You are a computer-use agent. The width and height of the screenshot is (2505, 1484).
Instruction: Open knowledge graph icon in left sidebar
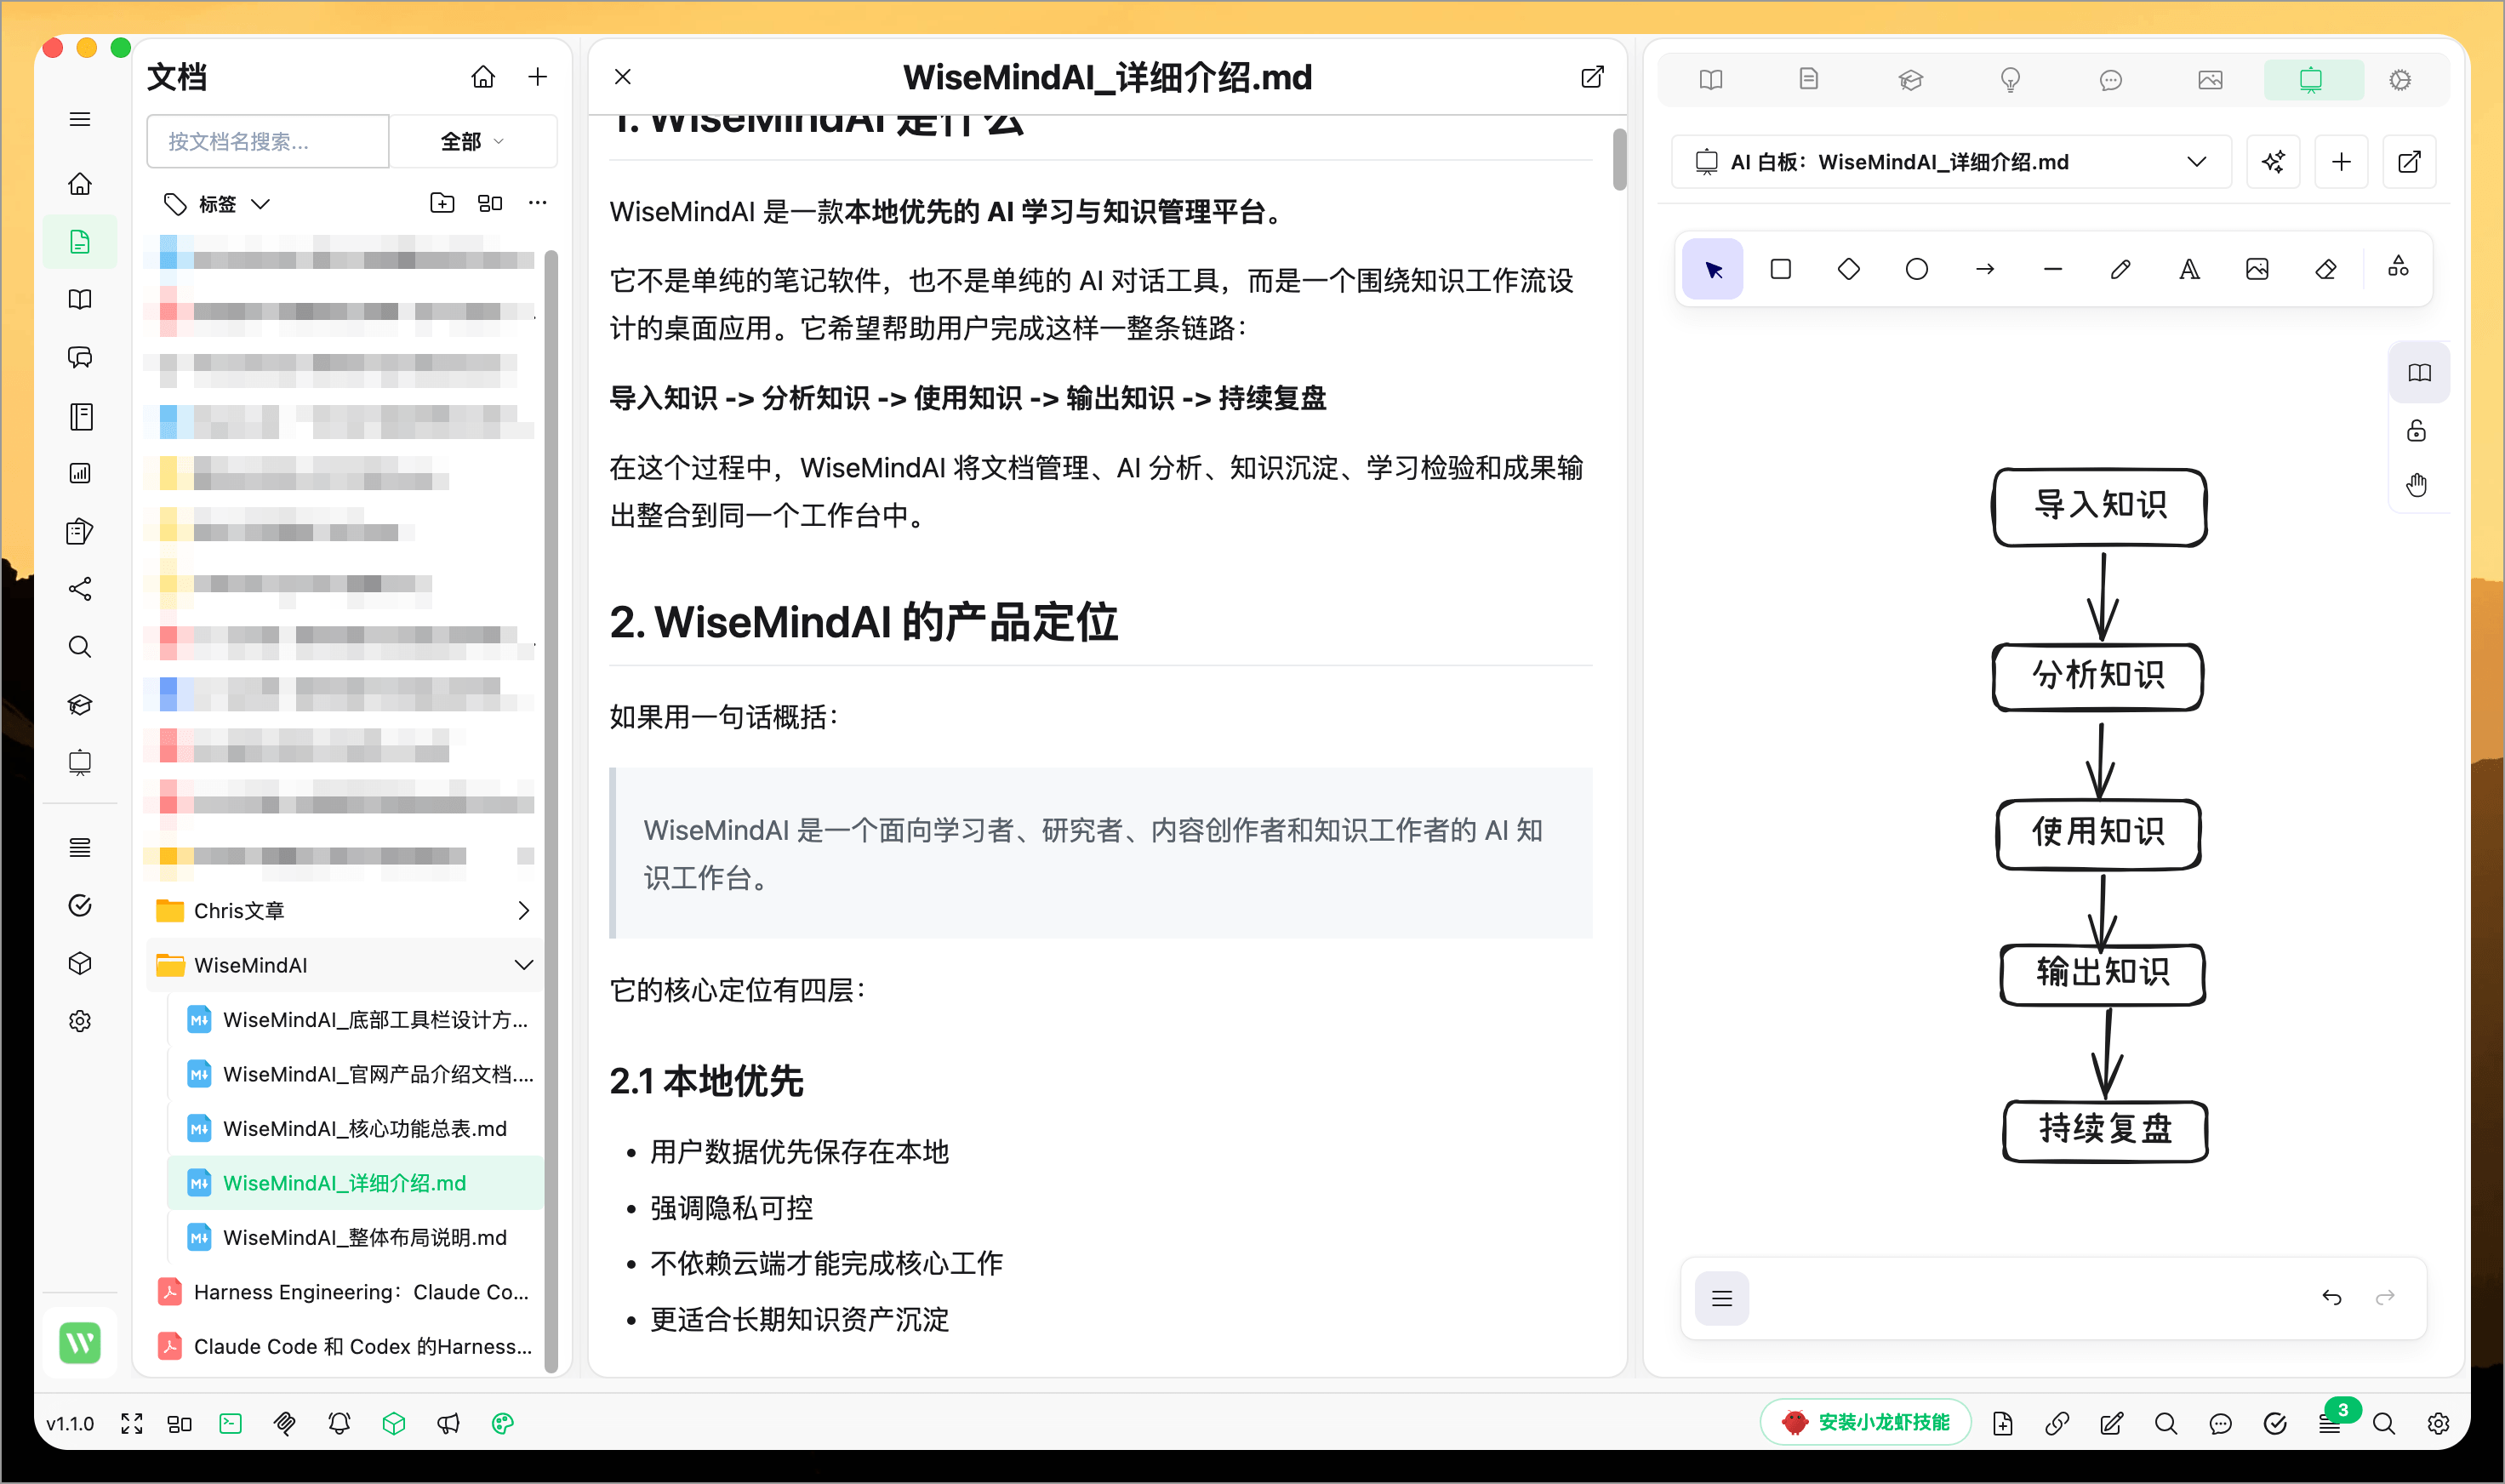pyautogui.click(x=80, y=589)
